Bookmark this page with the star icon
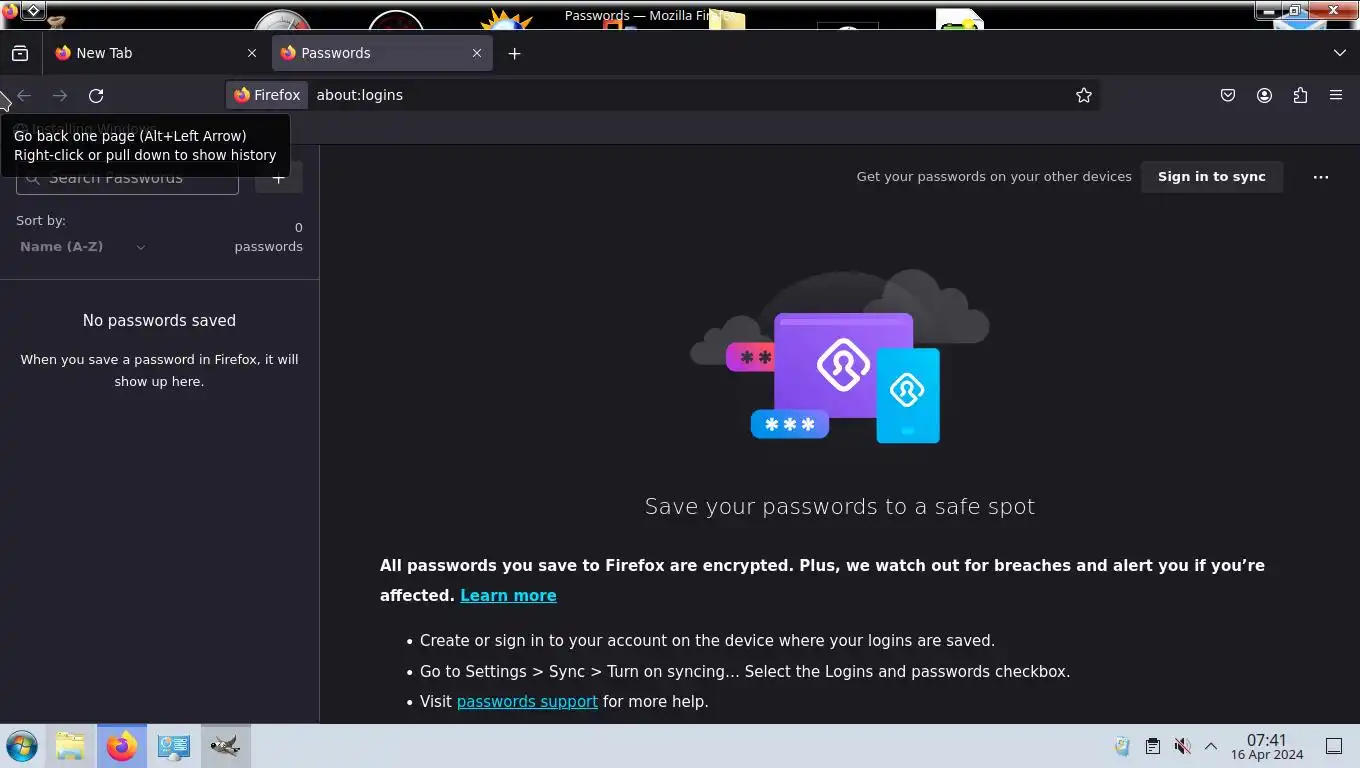The image size is (1360, 768). coord(1084,95)
